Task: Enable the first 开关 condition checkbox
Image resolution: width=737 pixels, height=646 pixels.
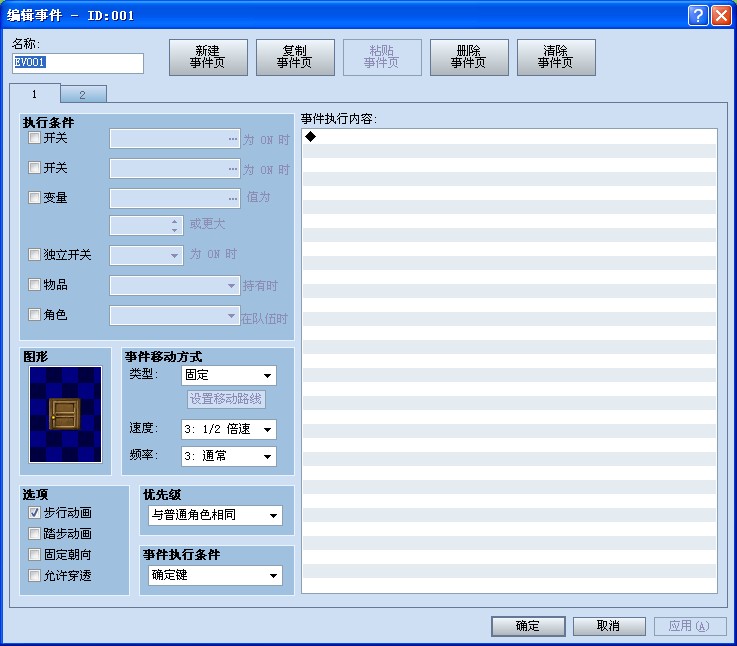Action: 34,138
